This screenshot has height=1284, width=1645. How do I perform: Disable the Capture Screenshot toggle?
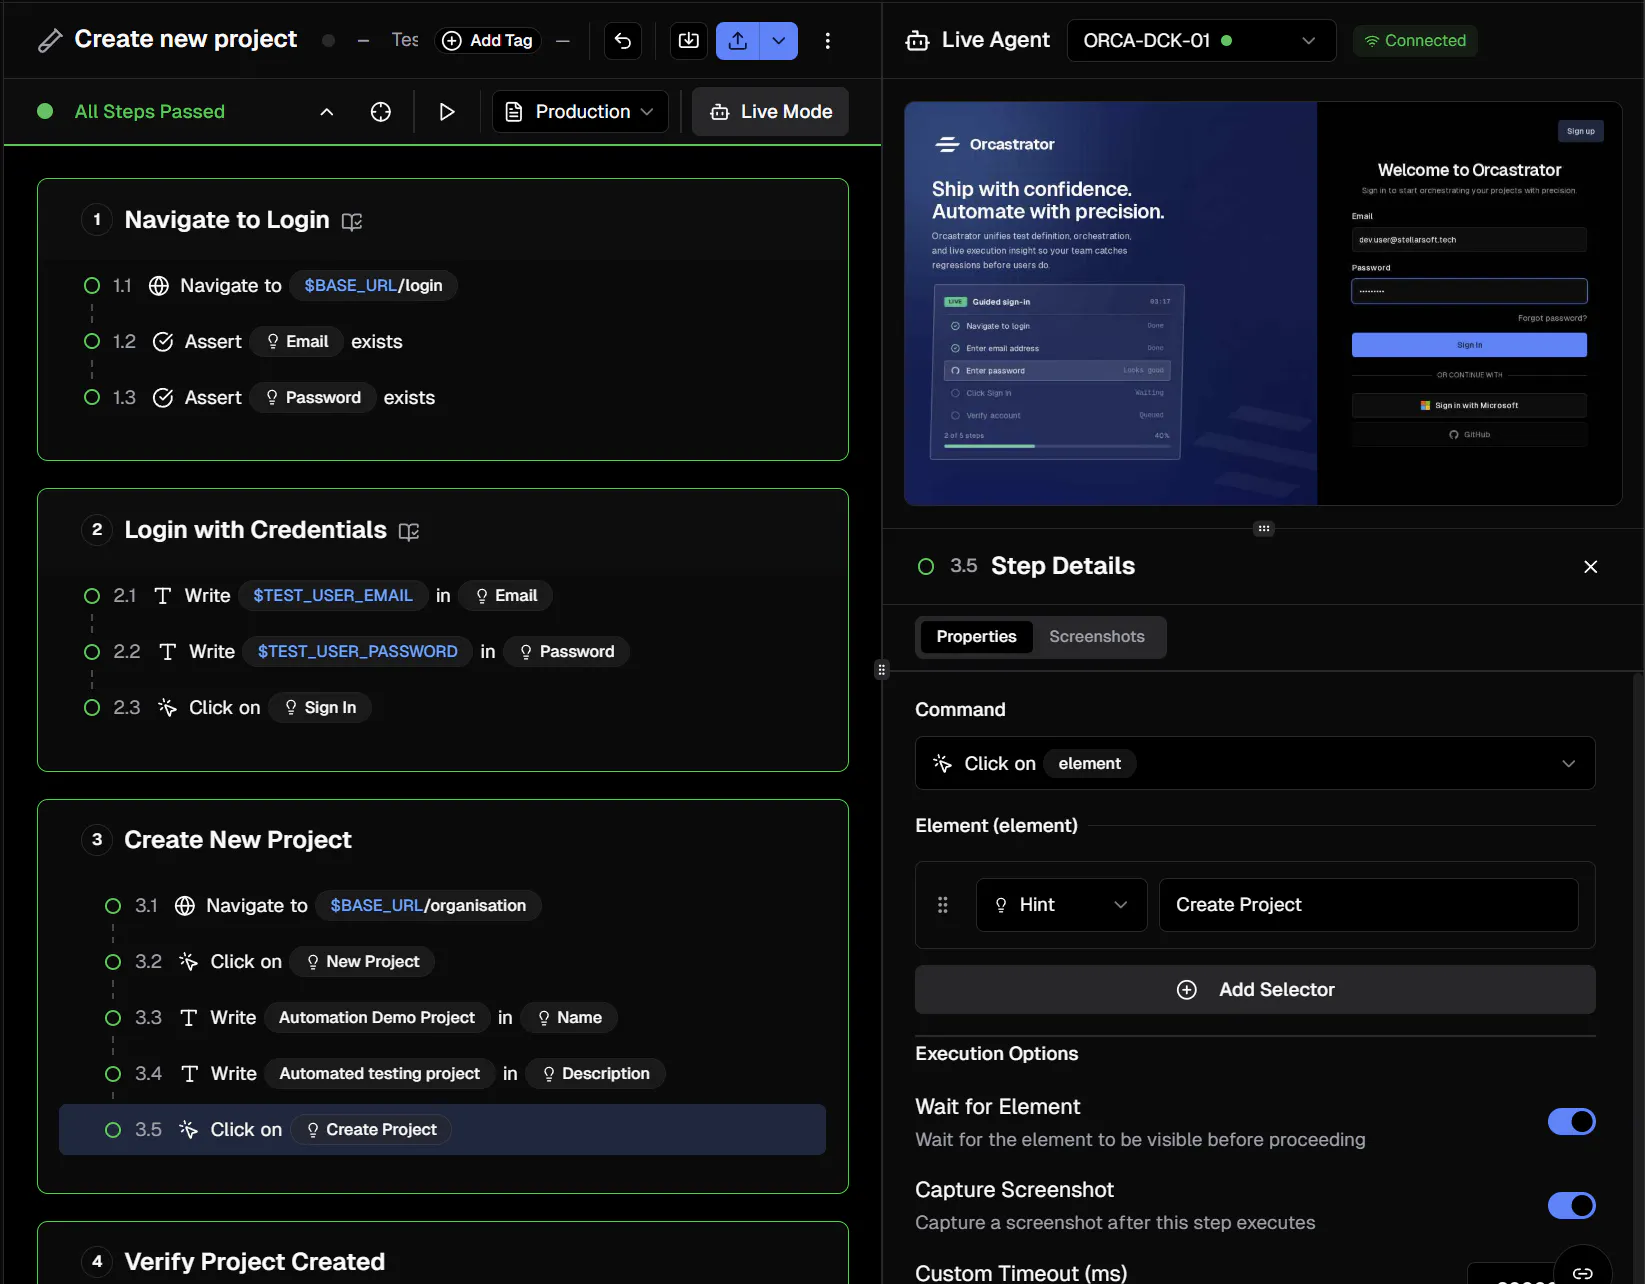click(x=1571, y=1206)
